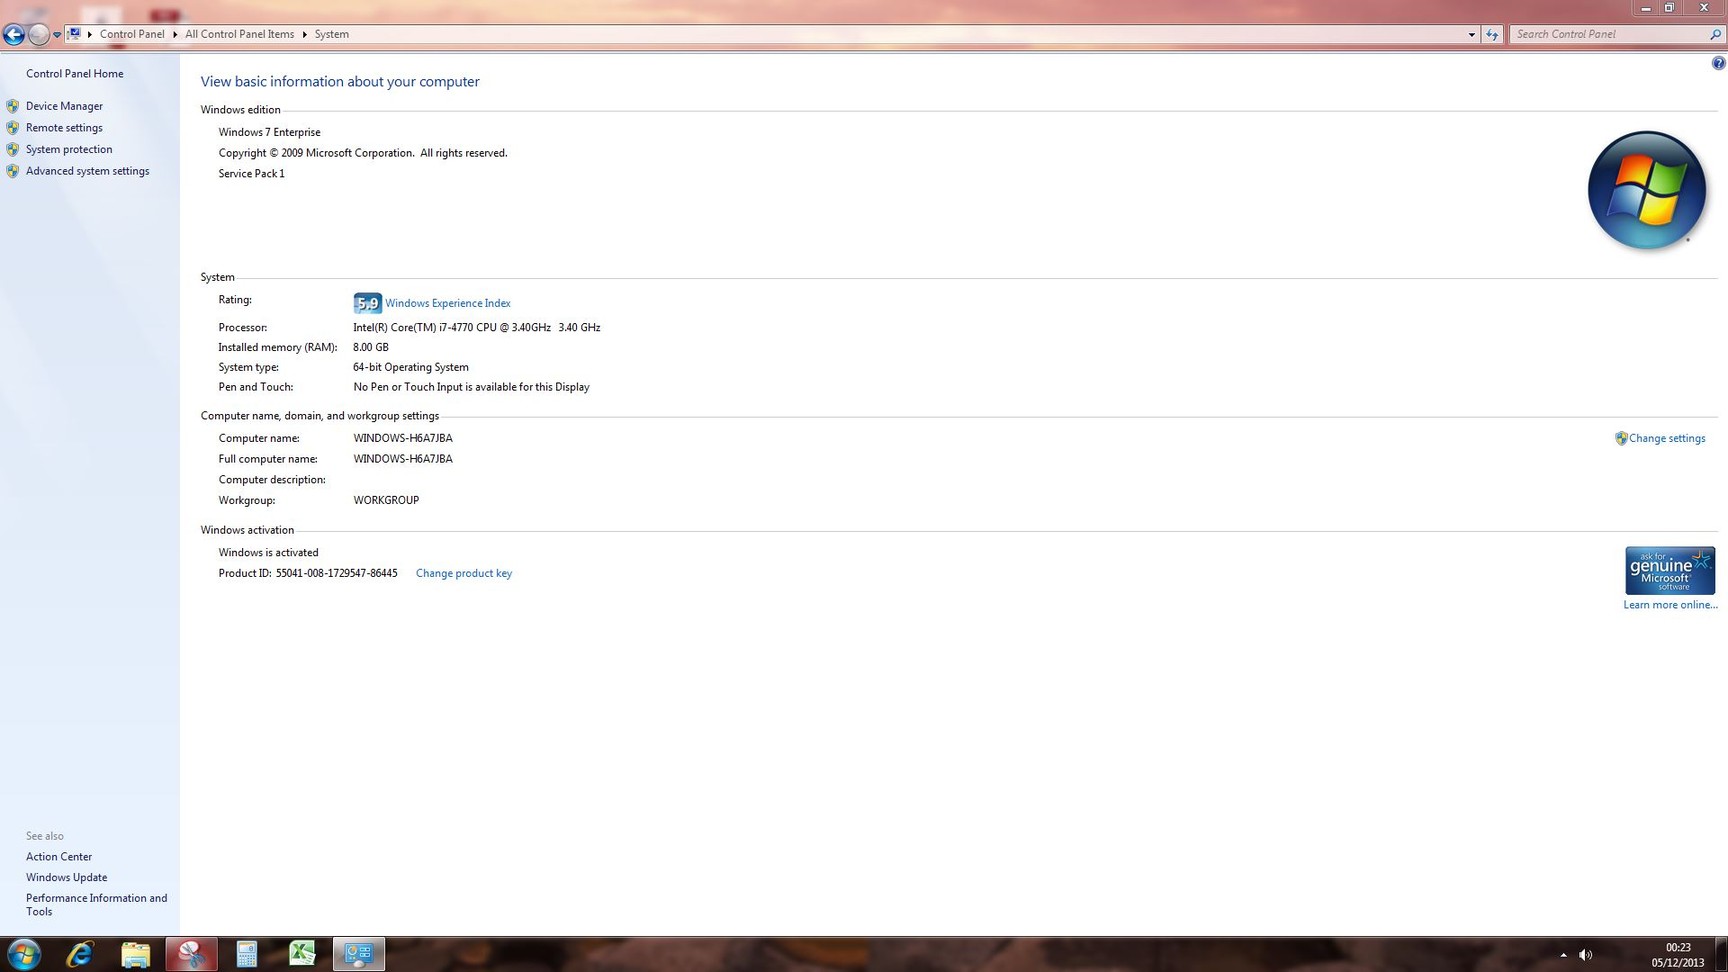Expand root arrow before Control Panel breadcrumb
The image size is (1728, 972).
90,34
